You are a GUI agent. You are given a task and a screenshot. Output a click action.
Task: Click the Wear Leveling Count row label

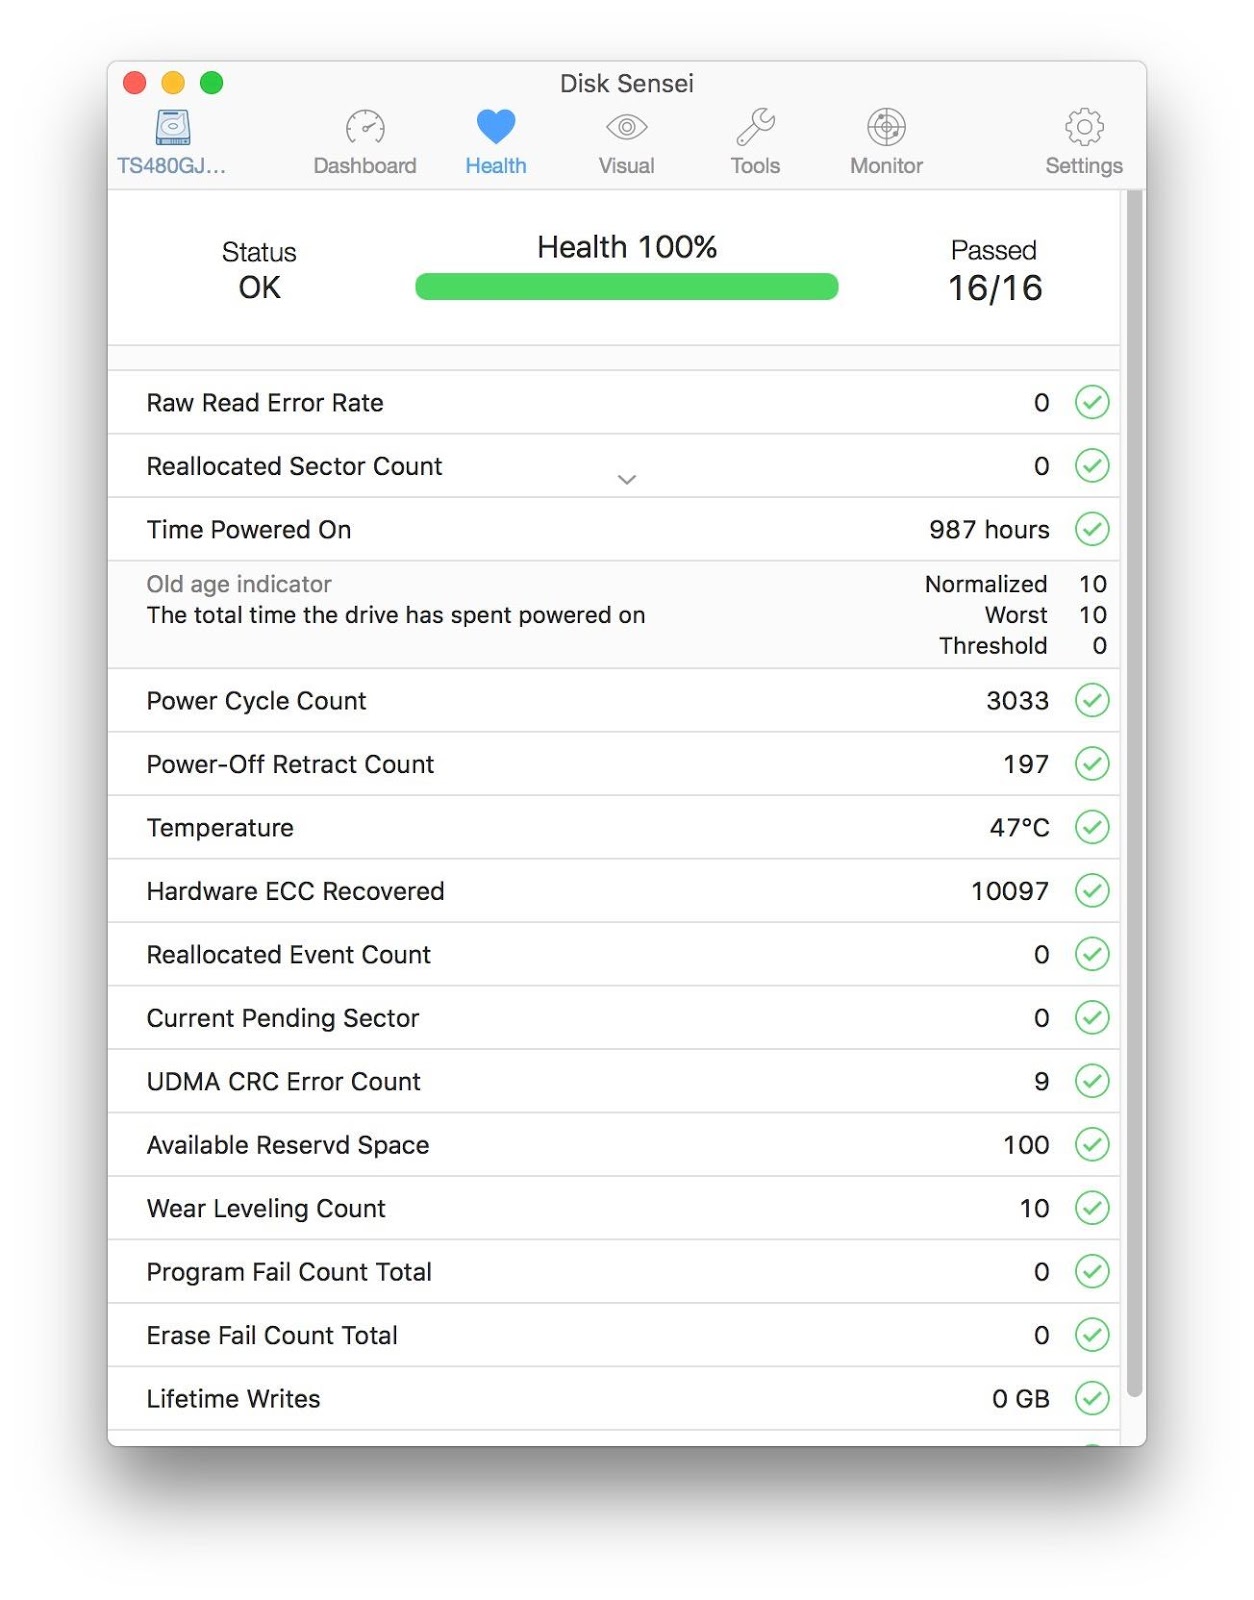[266, 1208]
